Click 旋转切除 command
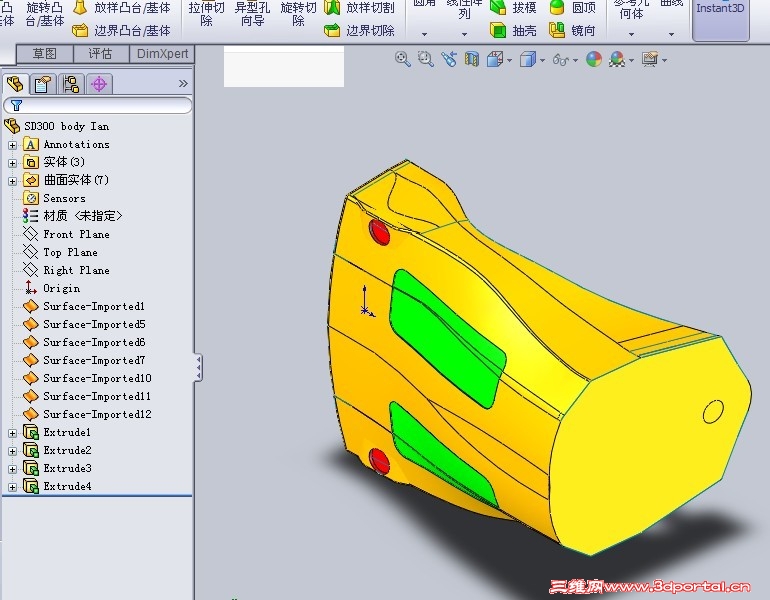 click(298, 14)
